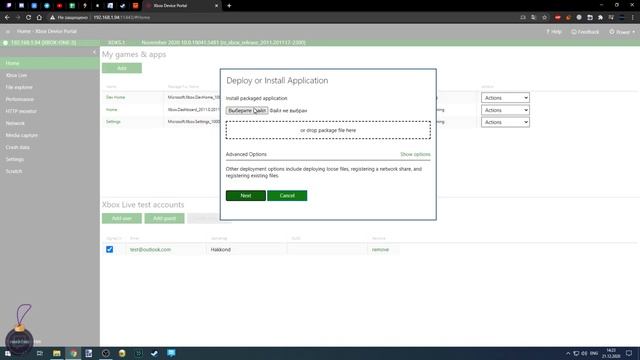Click the Add user button

[x=122, y=218]
